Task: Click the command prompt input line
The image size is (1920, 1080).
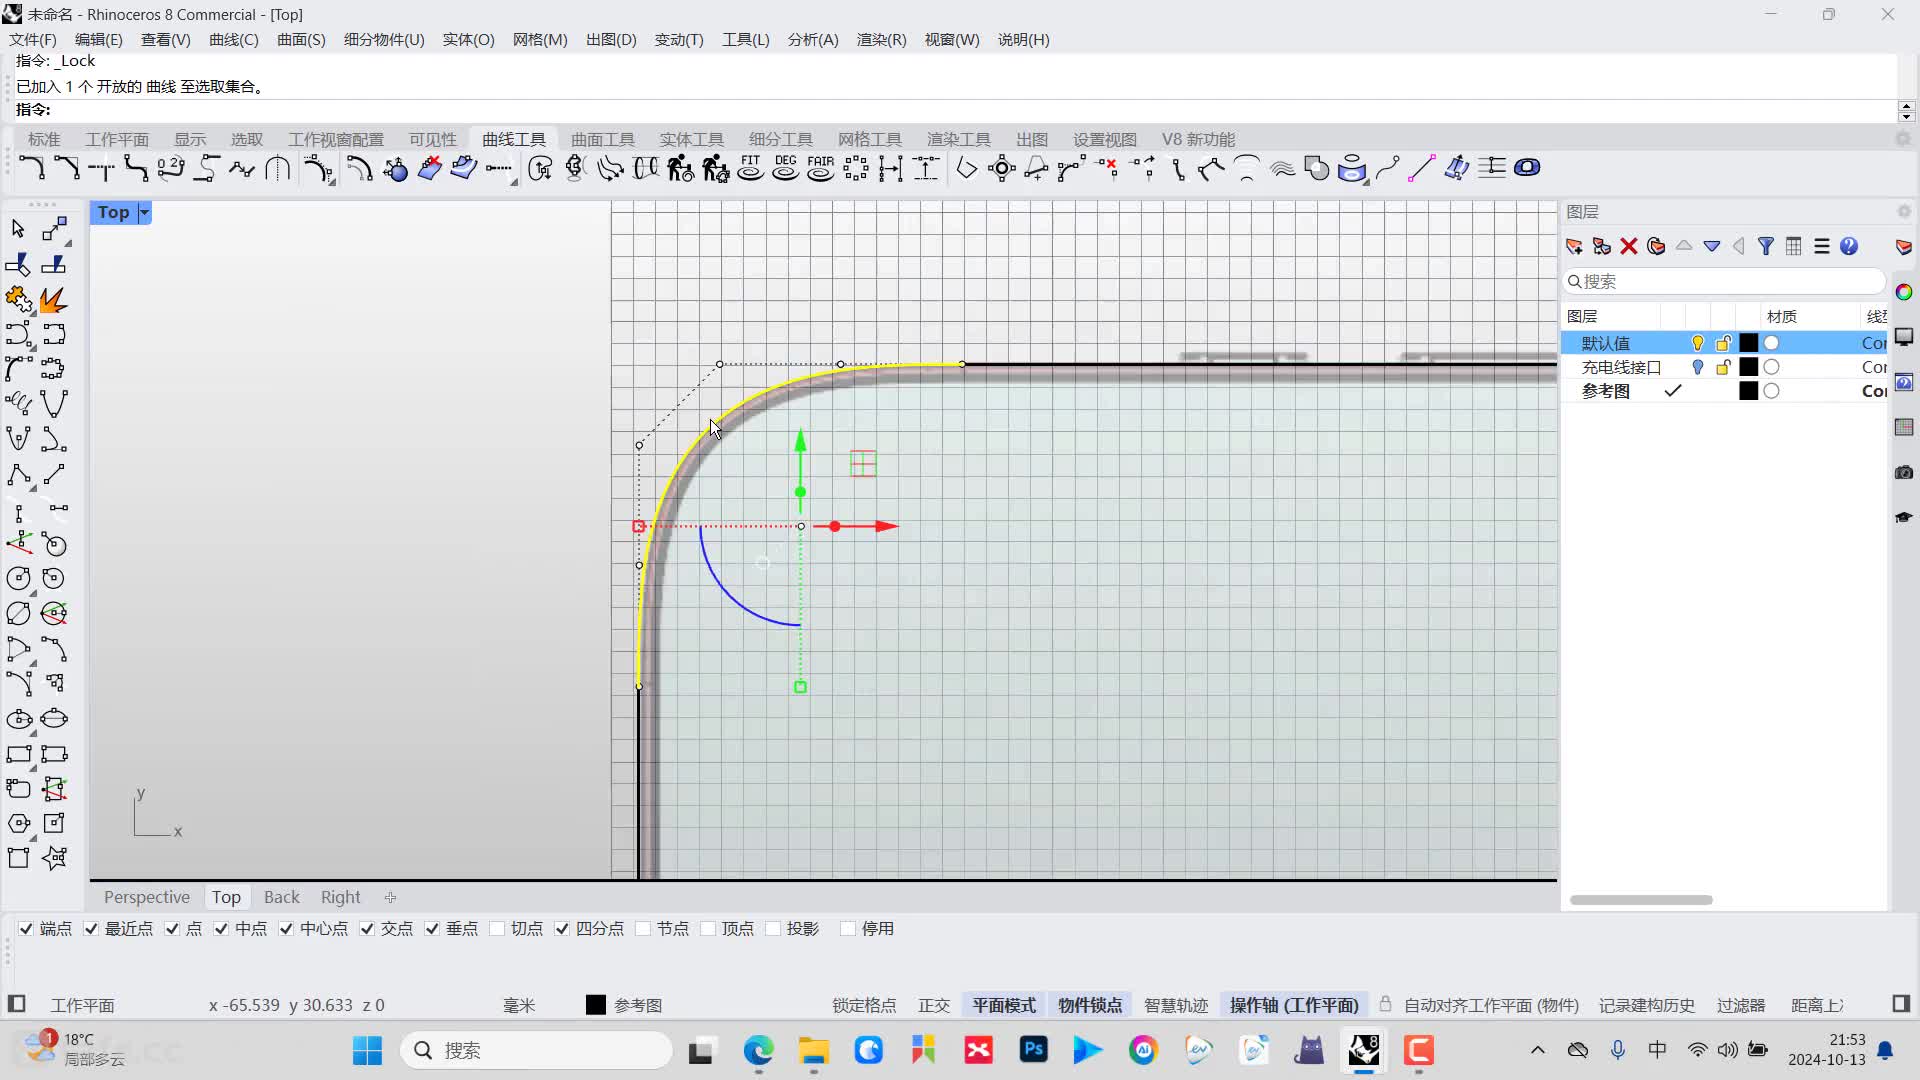Action: 955,110
